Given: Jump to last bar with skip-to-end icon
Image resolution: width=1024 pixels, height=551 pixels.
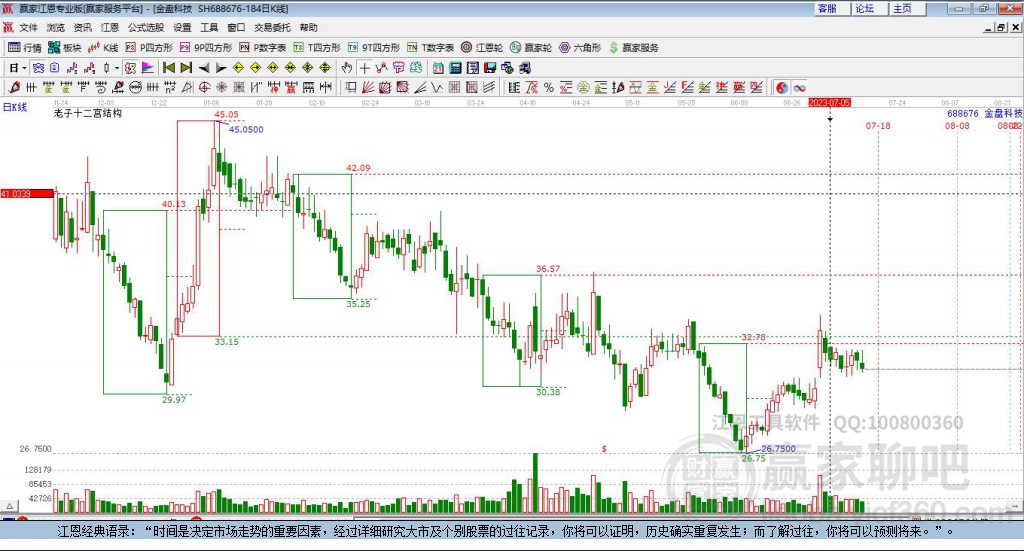Looking at the screenshot, I should click(x=186, y=67).
